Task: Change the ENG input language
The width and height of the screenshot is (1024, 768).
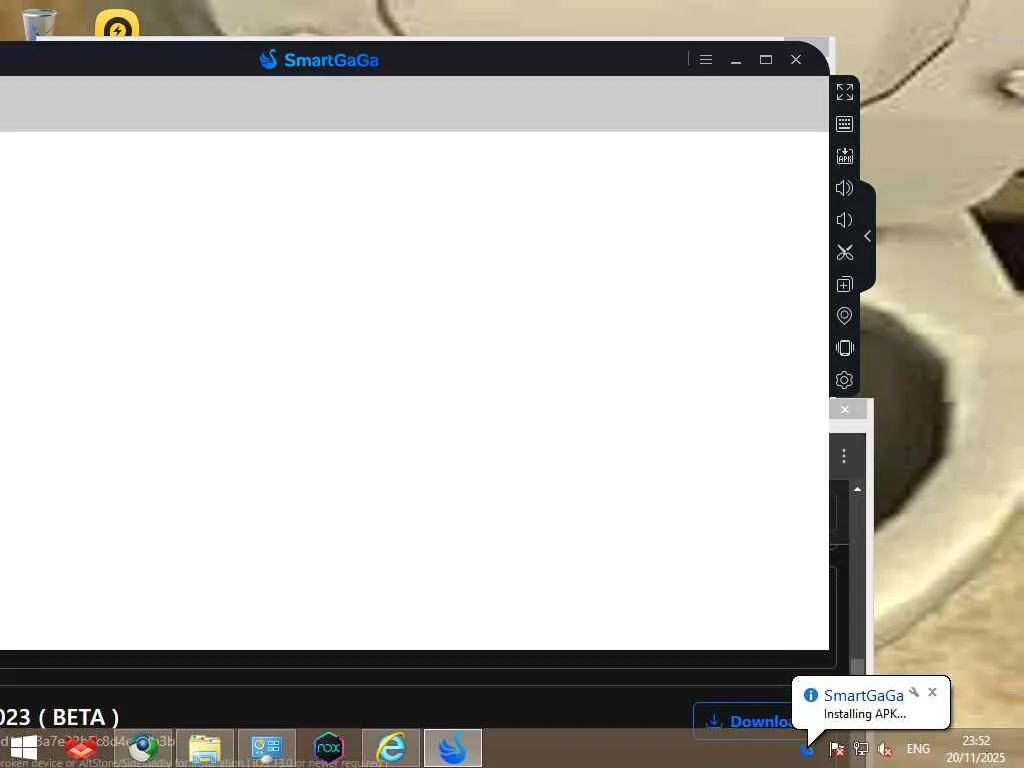Action: point(918,749)
